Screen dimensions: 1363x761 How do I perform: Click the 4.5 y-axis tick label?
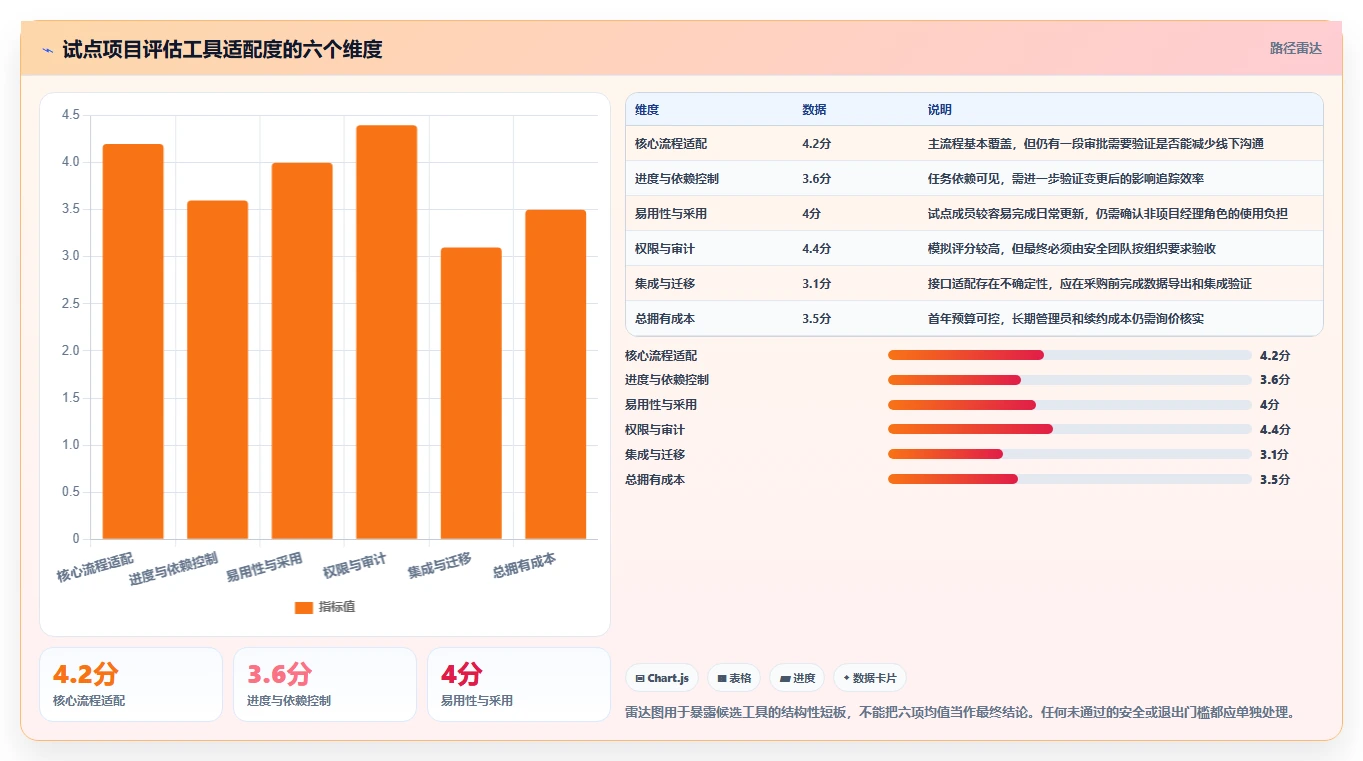(70, 115)
